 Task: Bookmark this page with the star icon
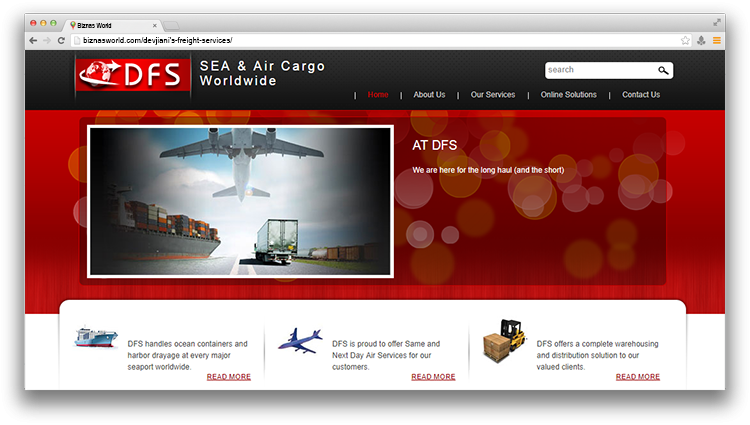click(685, 40)
